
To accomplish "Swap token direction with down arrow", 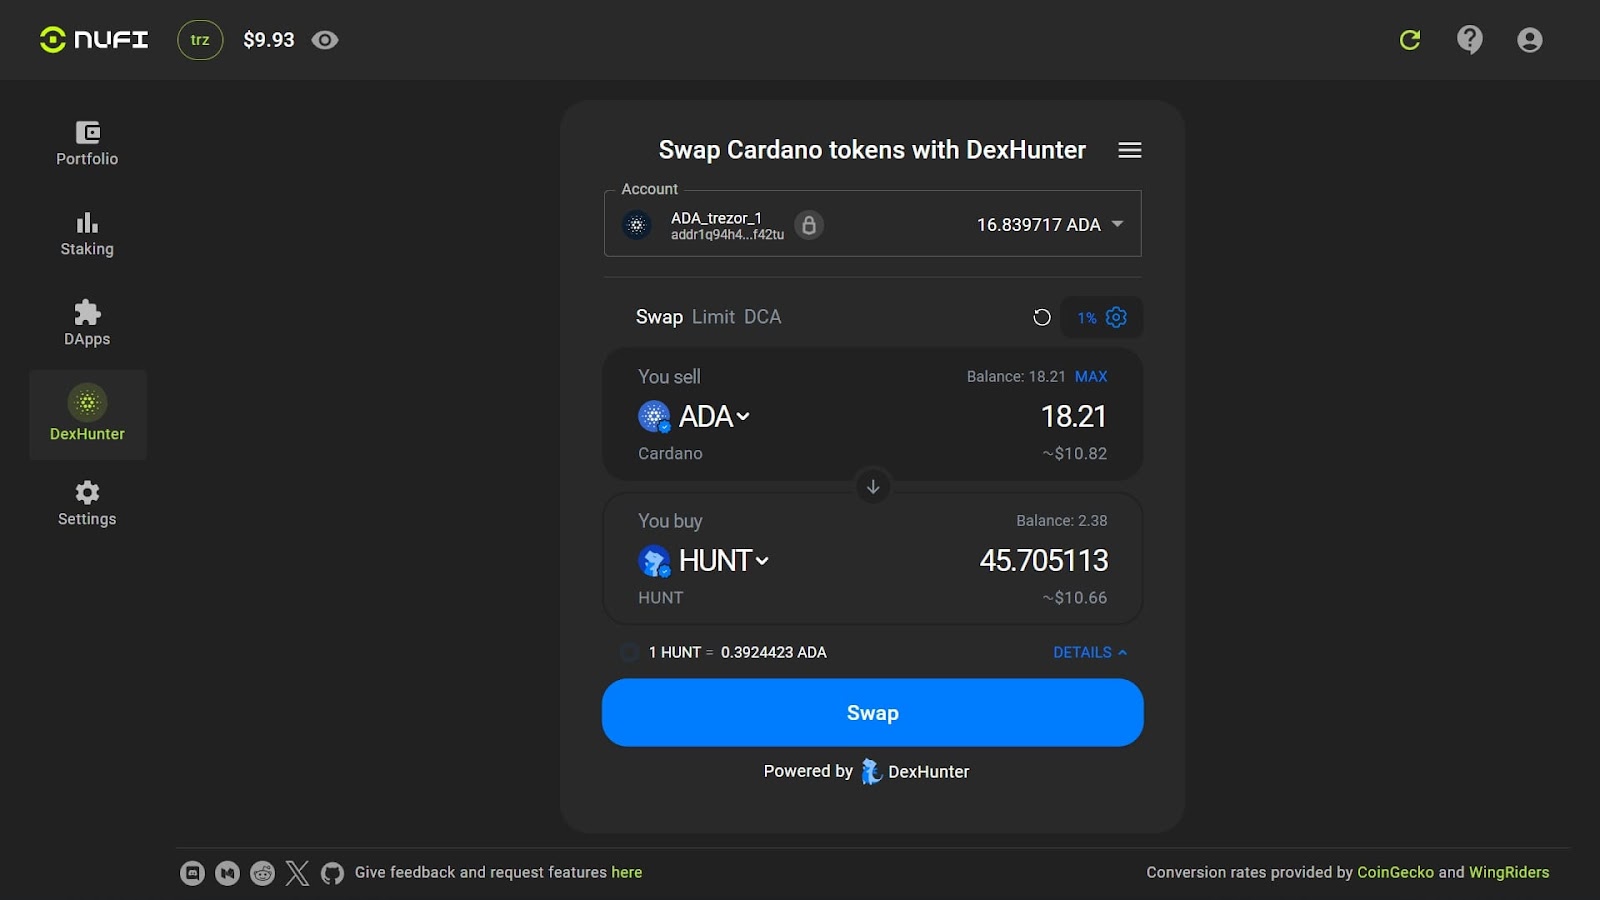I will pyautogui.click(x=873, y=487).
